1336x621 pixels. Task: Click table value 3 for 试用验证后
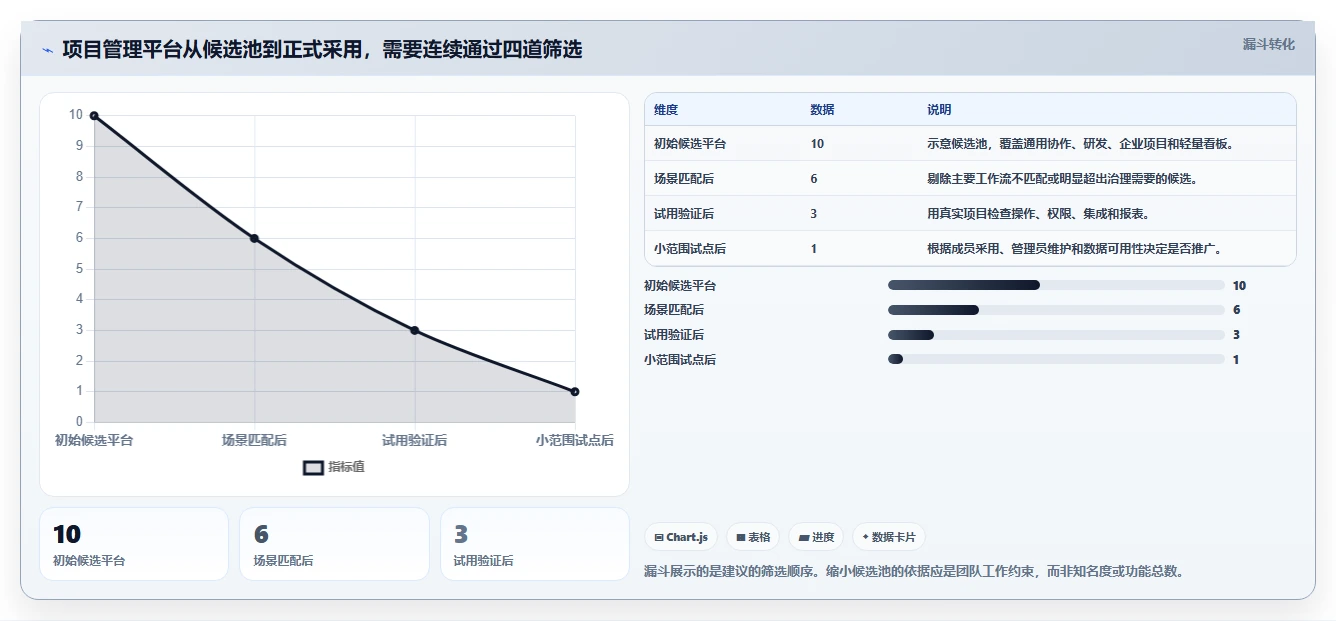814,214
